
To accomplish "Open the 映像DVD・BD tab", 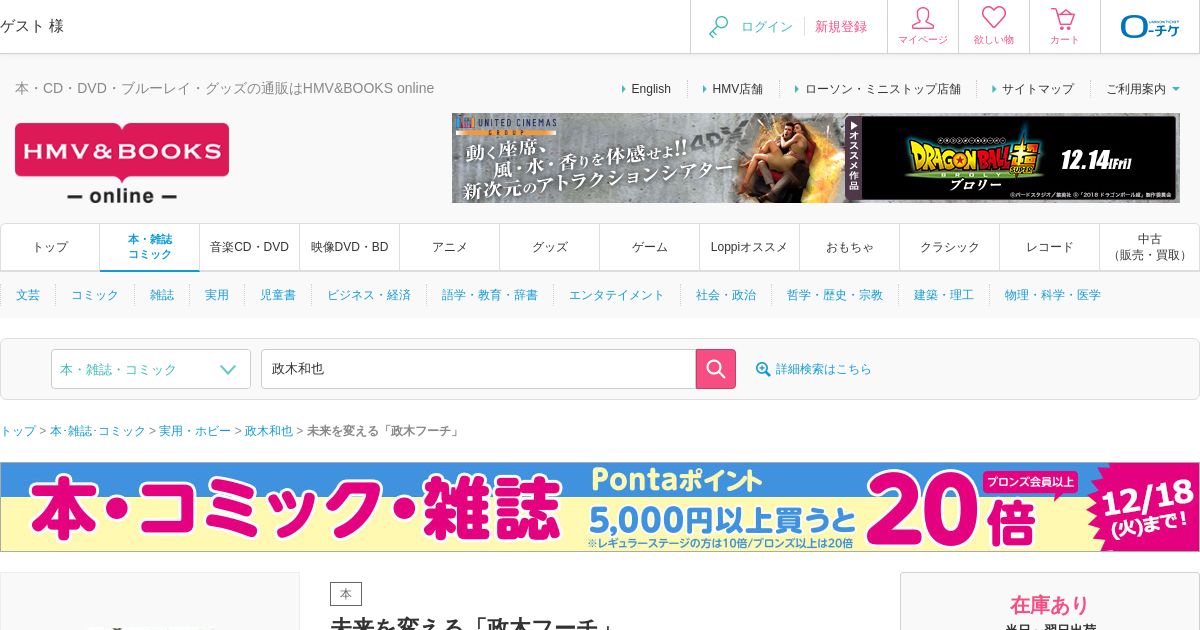I will (350, 247).
